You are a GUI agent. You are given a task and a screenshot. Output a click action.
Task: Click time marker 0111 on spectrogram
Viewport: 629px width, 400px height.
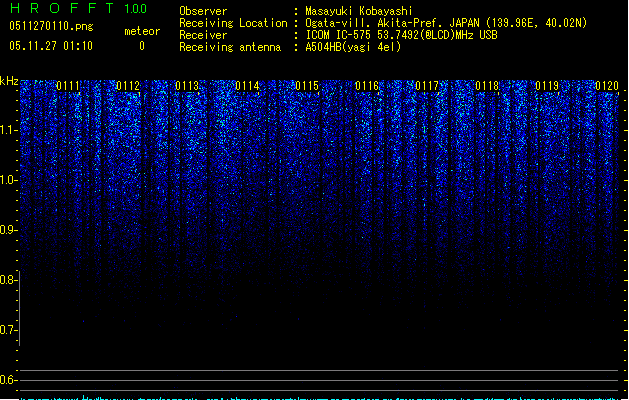click(68, 86)
